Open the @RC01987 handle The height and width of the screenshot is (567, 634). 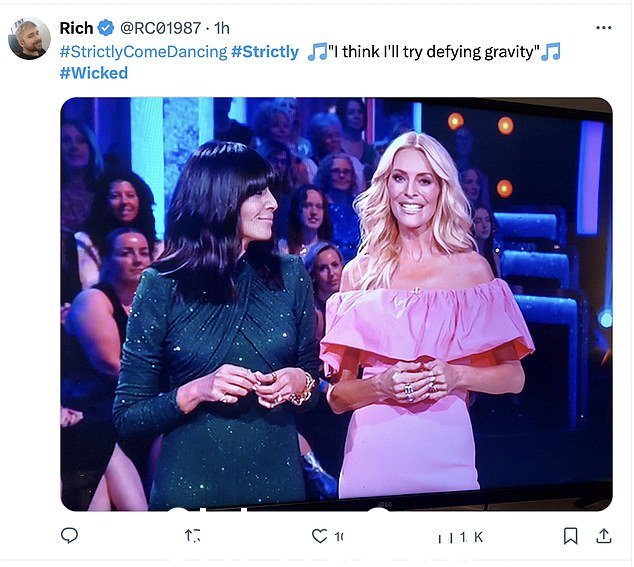160,28
